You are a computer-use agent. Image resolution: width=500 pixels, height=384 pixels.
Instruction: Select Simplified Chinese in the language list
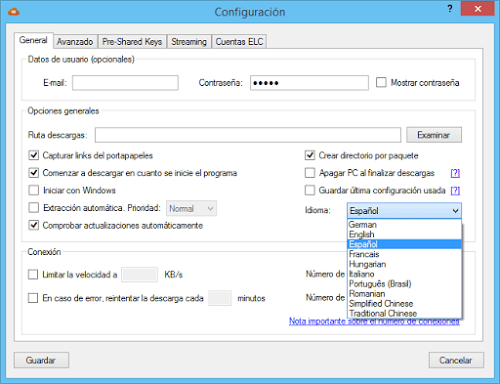404,304
